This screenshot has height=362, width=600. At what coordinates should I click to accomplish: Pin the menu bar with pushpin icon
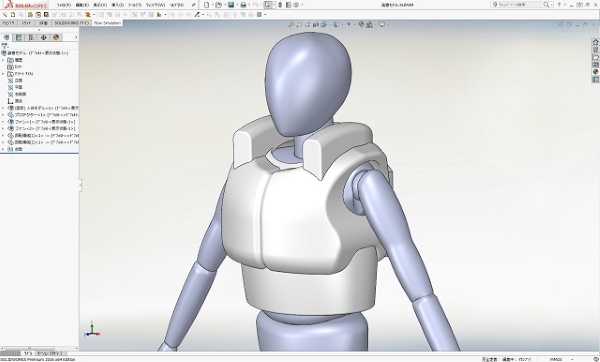pyautogui.click(x=194, y=5)
